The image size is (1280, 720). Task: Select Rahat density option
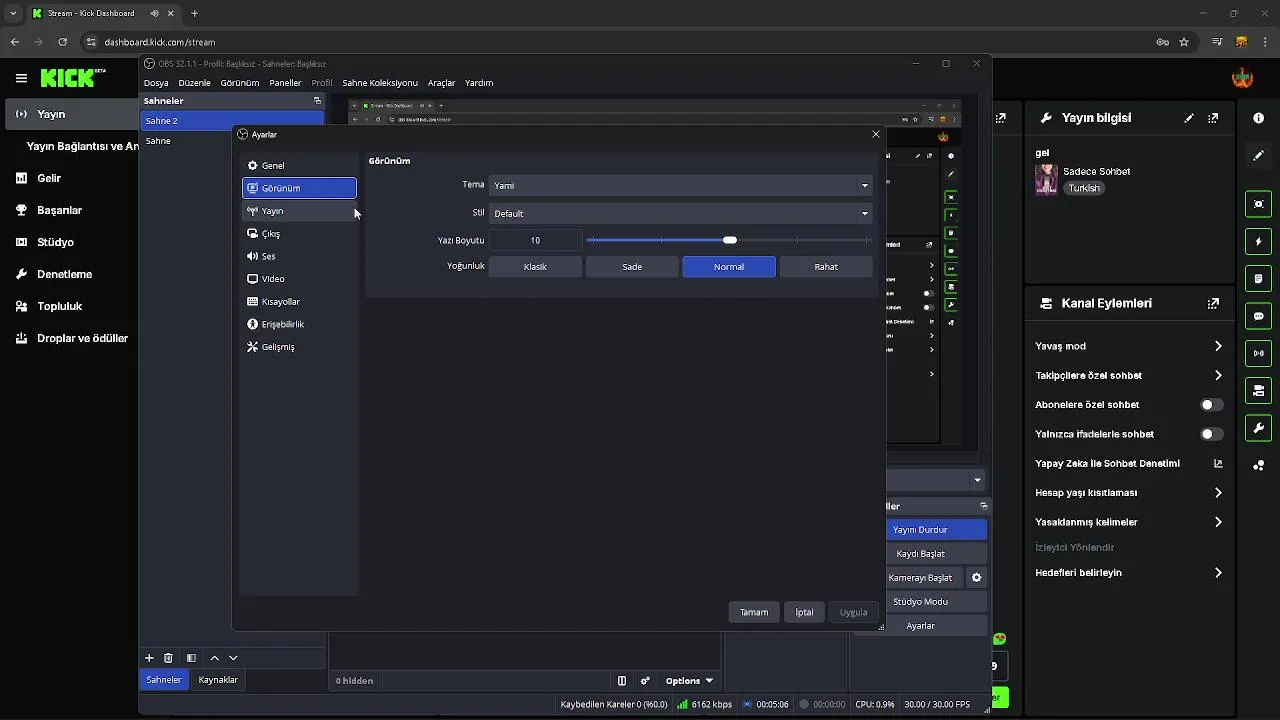826,267
